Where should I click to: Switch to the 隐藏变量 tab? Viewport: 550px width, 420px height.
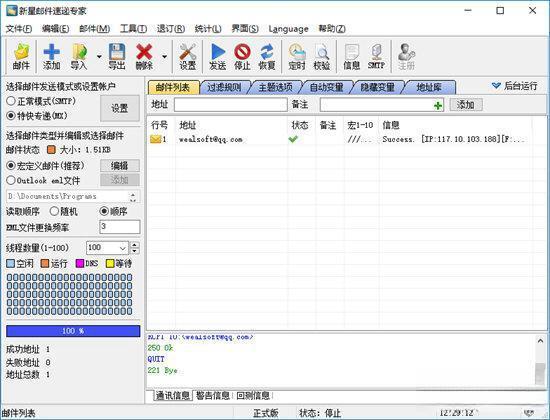pyautogui.click(x=378, y=87)
